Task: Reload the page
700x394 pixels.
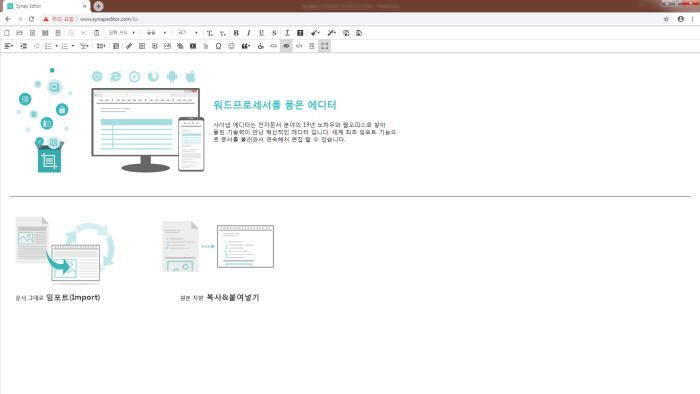Action: click(x=31, y=19)
